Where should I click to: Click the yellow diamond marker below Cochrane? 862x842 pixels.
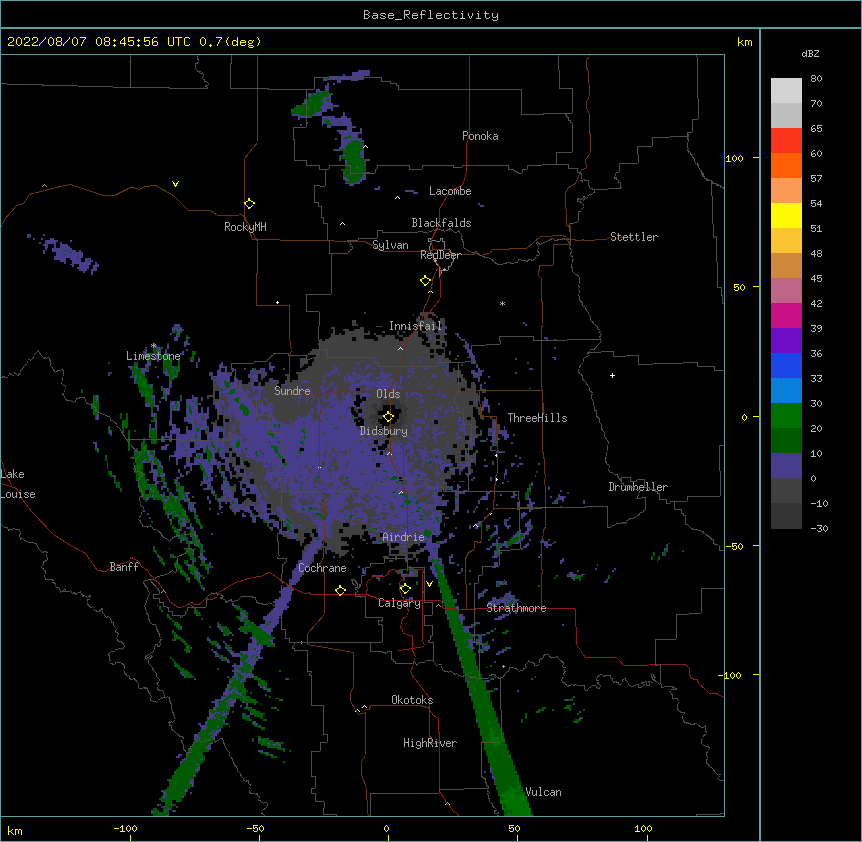[x=340, y=590]
